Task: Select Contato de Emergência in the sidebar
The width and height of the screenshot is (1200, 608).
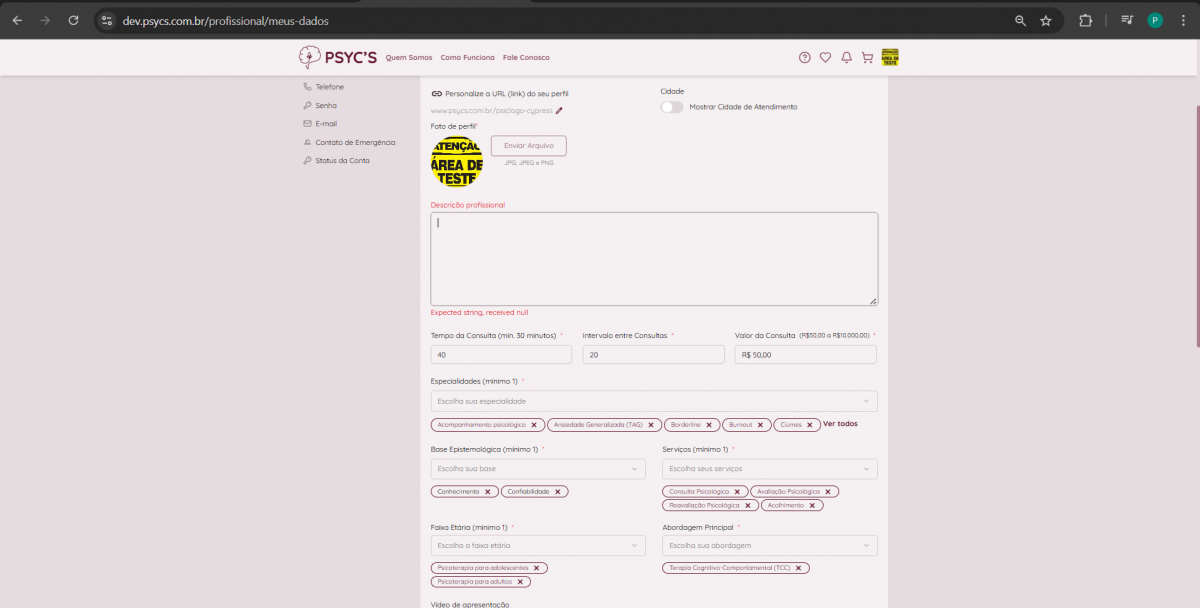Action: (354, 142)
